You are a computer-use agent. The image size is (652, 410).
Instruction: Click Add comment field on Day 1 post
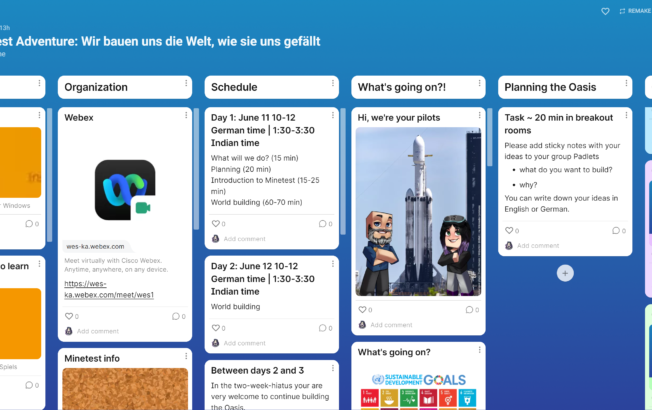pyautogui.click(x=244, y=239)
